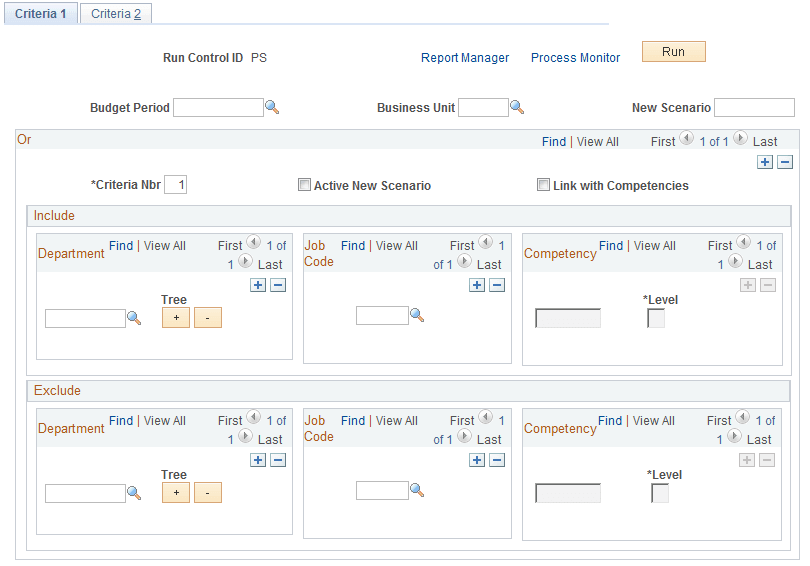Click Include Job Code lookup icon
The height and width of the screenshot is (566, 810).
[417, 316]
